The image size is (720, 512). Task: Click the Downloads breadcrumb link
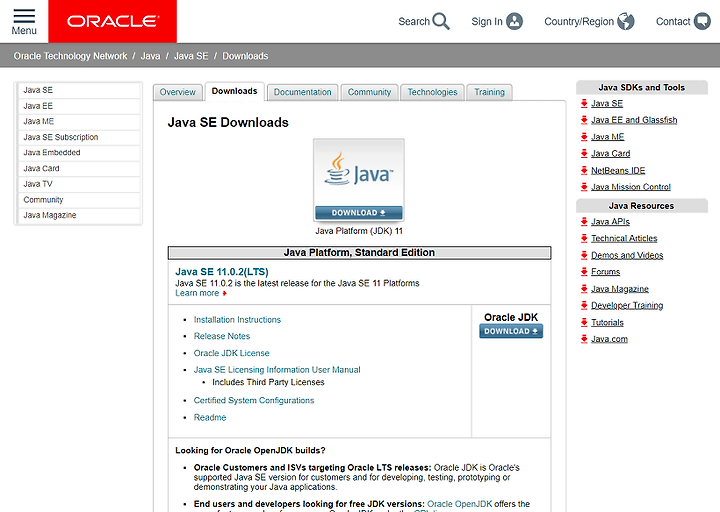(x=245, y=56)
